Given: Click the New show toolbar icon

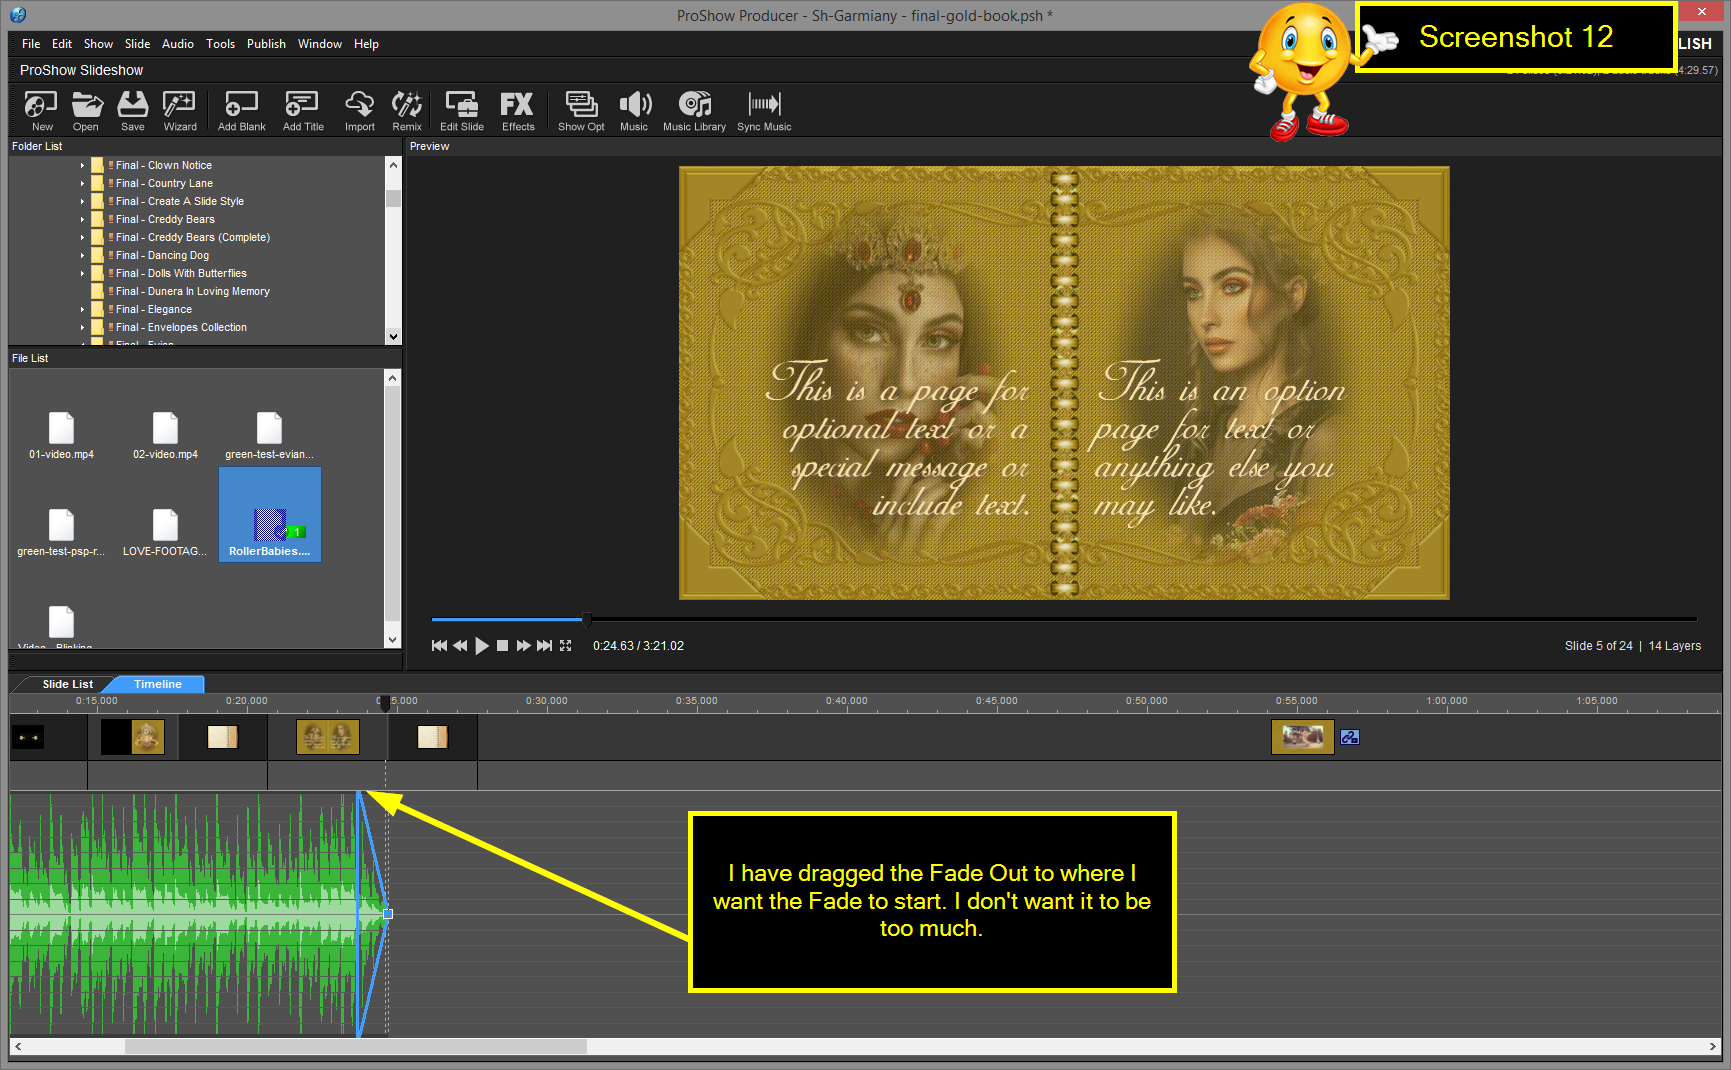Looking at the screenshot, I should click(x=42, y=111).
